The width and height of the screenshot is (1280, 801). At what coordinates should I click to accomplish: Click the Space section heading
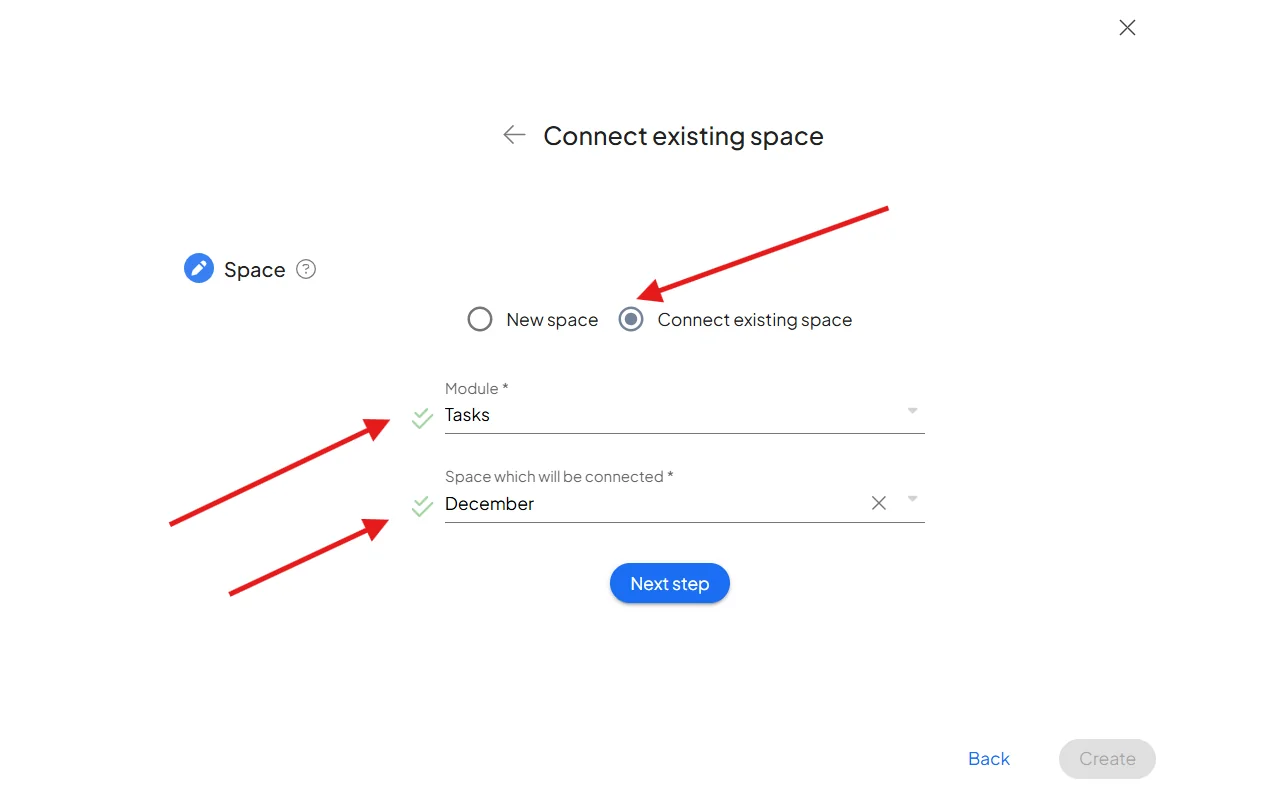point(254,270)
